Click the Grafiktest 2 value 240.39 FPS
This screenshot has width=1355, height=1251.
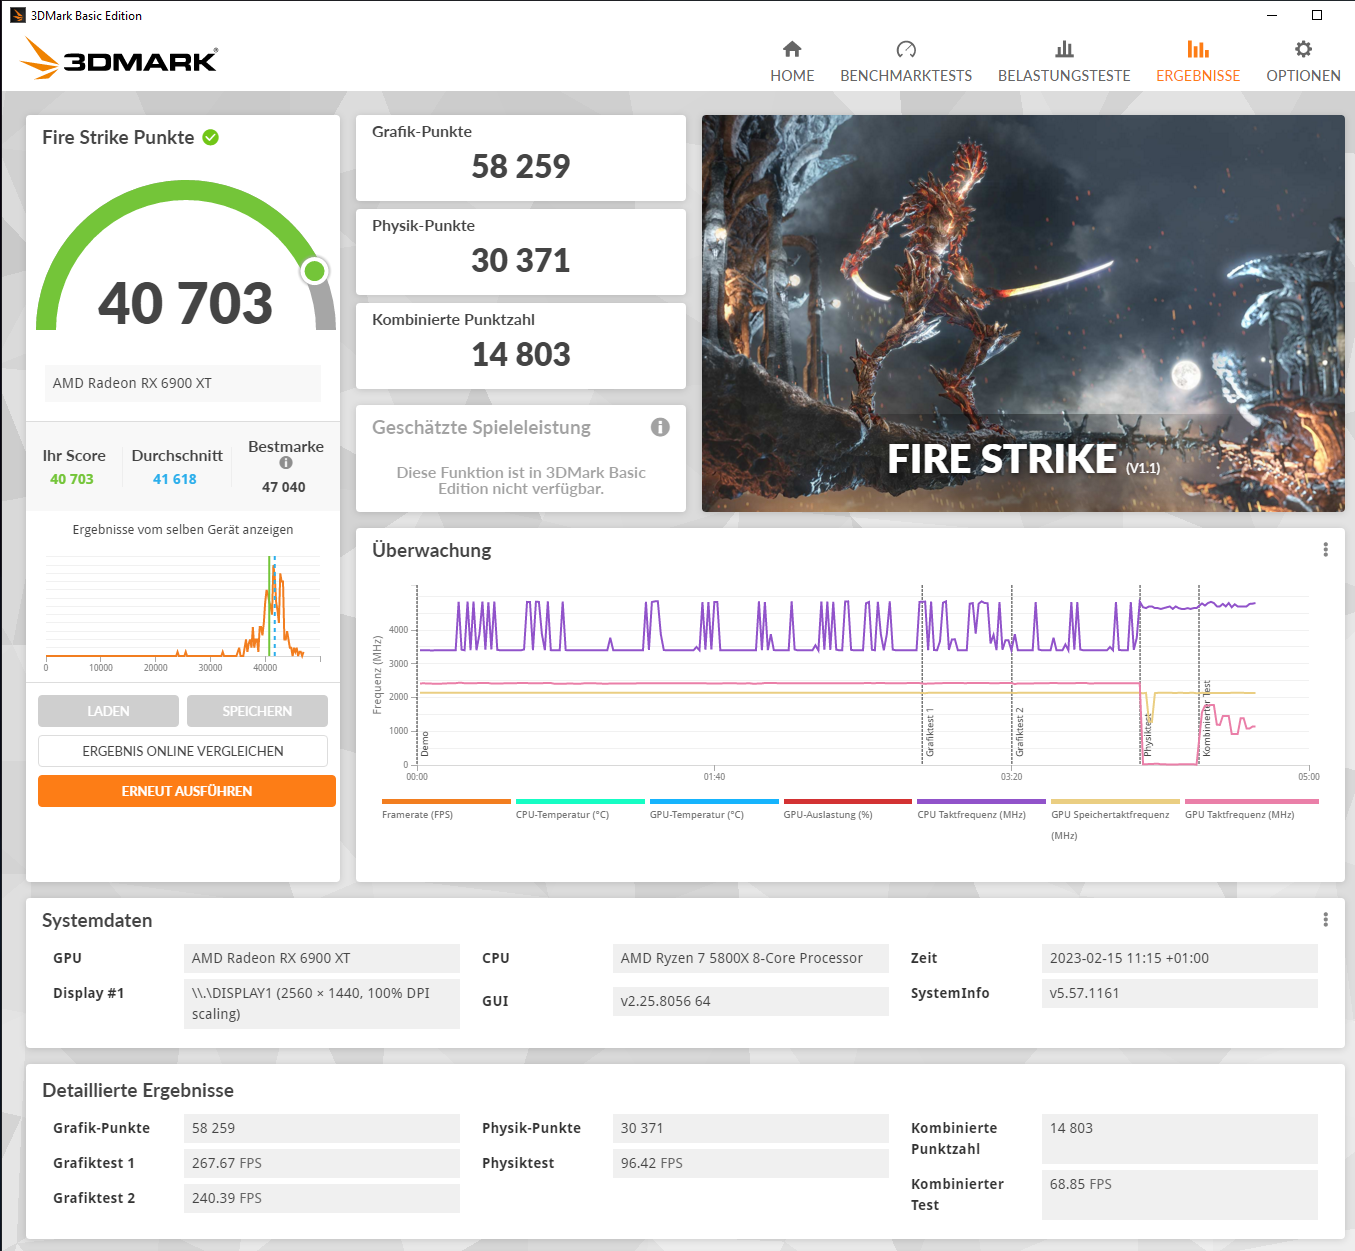(x=322, y=1198)
